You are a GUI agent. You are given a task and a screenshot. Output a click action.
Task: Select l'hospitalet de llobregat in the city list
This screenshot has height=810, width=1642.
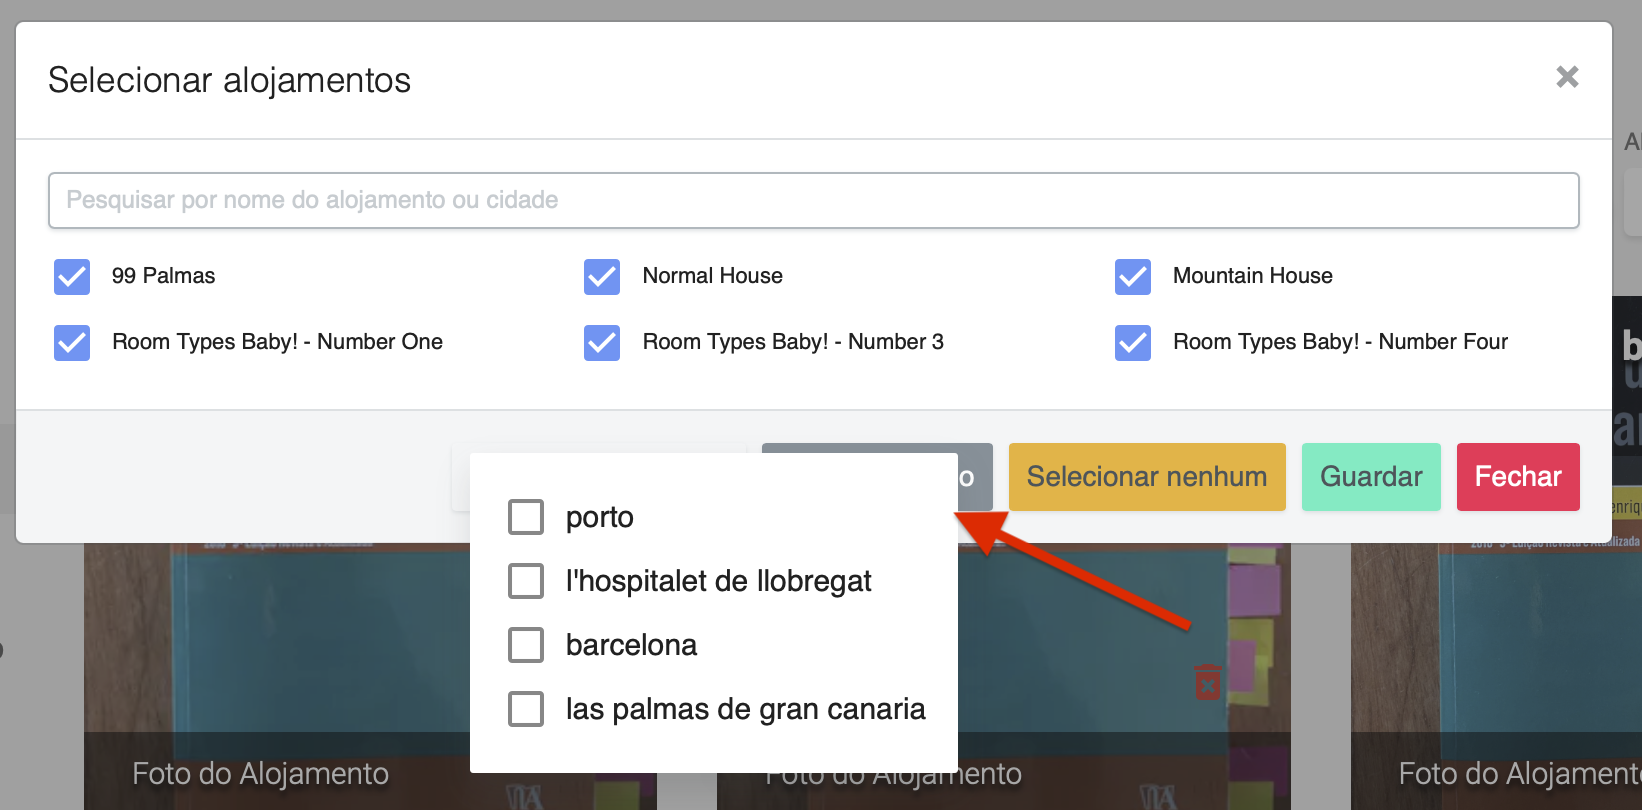coord(526,581)
